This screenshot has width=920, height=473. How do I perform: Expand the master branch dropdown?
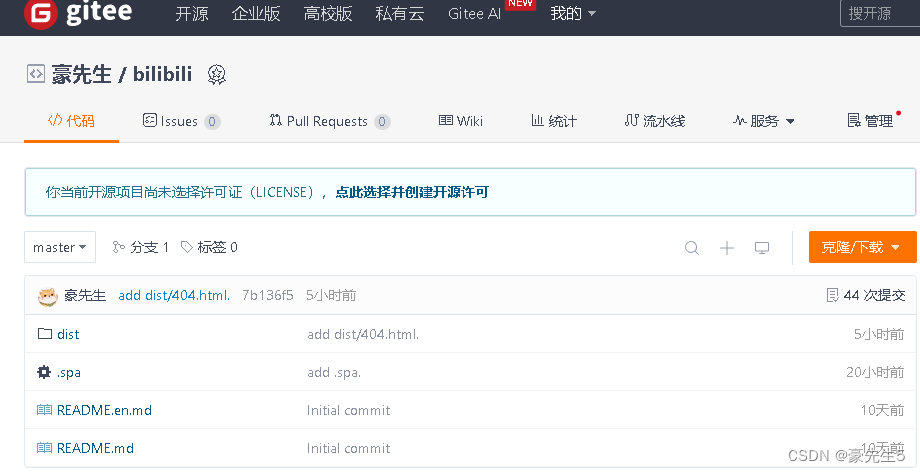tap(60, 247)
